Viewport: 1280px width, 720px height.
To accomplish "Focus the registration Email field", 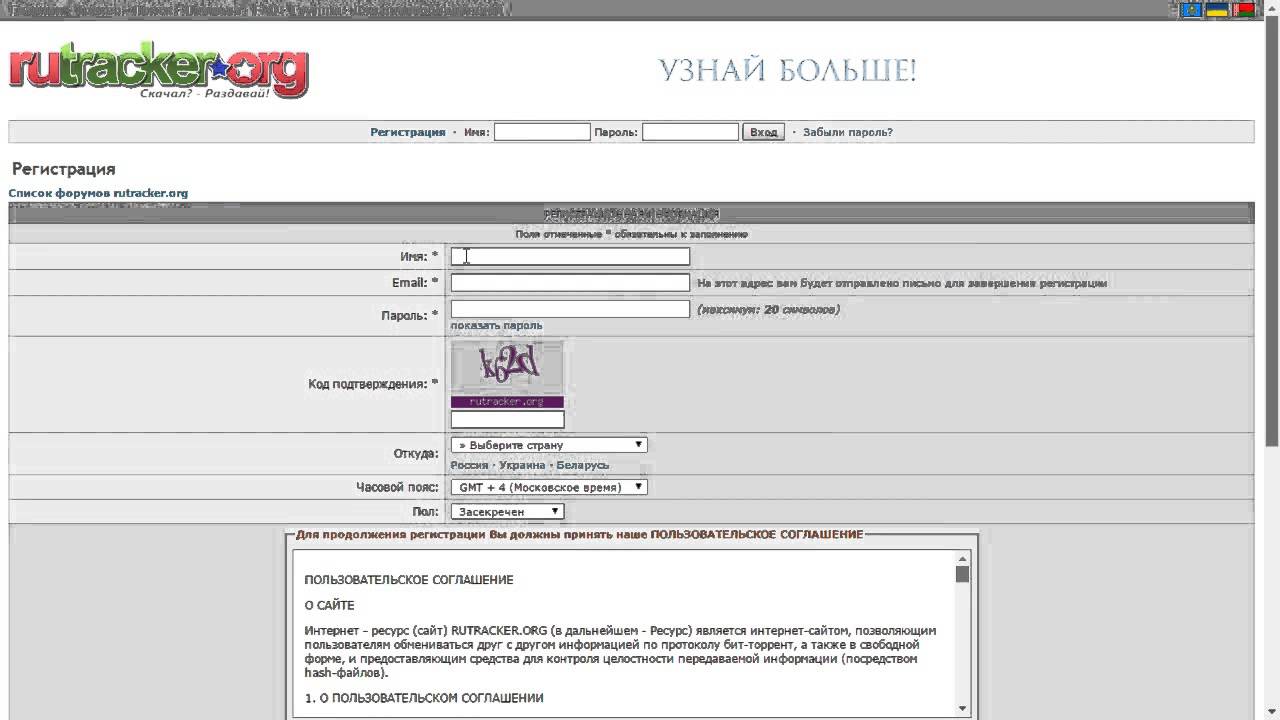I will pos(570,283).
